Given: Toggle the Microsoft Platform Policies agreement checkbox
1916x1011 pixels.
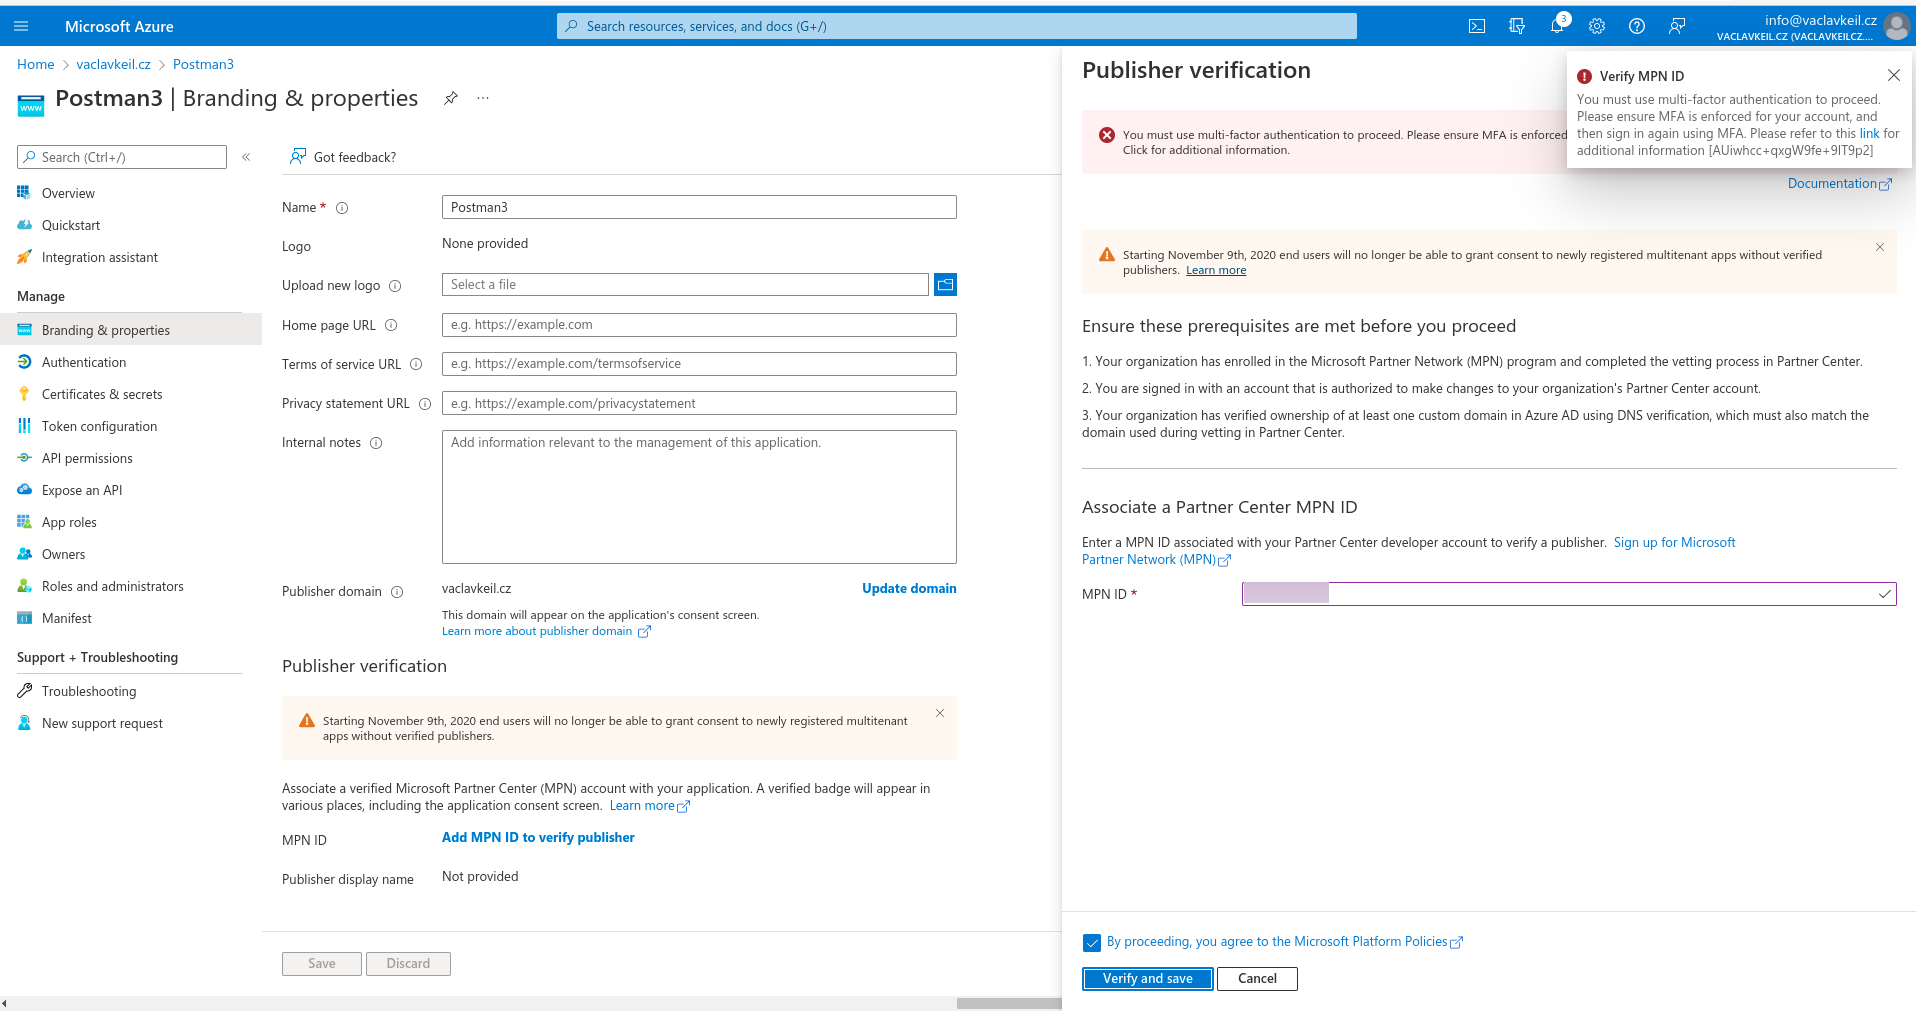Looking at the screenshot, I should click(x=1092, y=943).
